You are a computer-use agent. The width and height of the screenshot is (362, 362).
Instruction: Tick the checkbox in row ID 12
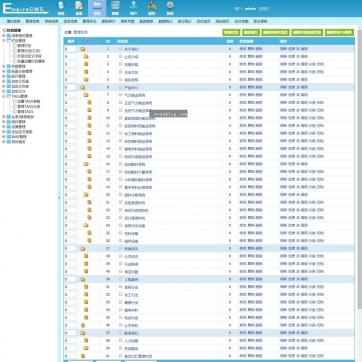pyautogui.click(x=120, y=133)
